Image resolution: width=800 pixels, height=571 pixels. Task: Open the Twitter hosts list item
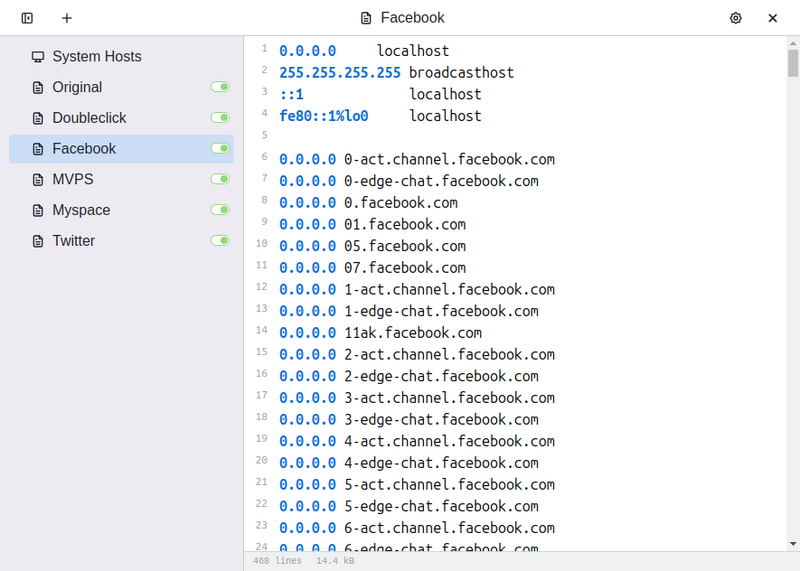tap(121, 241)
